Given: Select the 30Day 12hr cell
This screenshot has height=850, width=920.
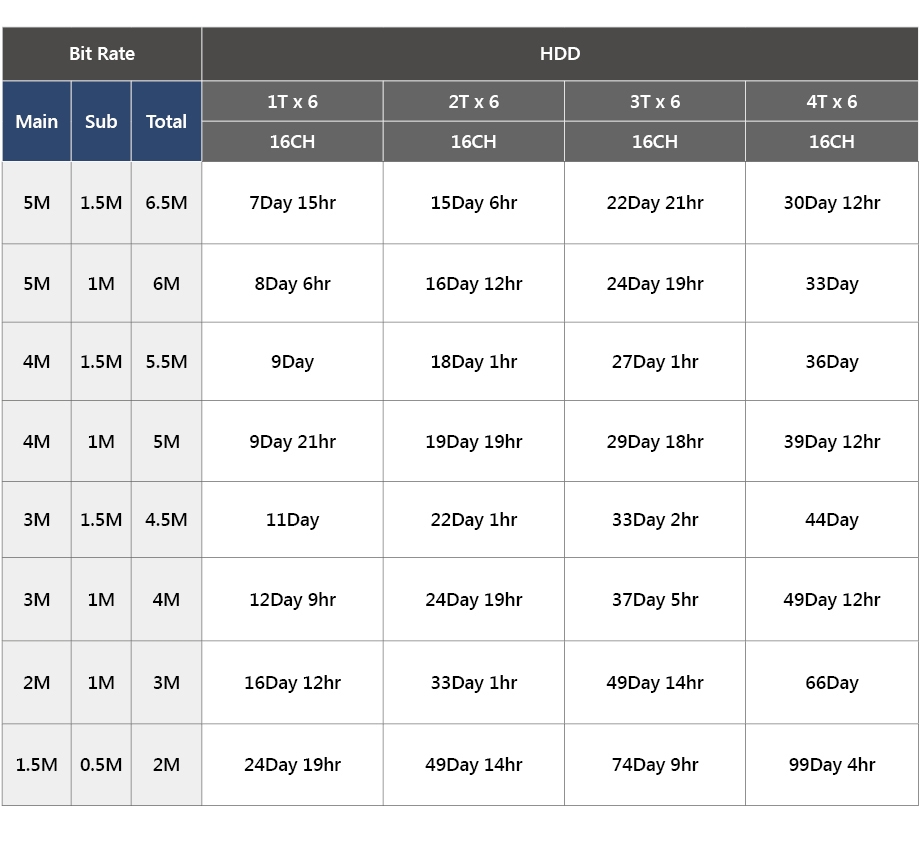Looking at the screenshot, I should [831, 203].
